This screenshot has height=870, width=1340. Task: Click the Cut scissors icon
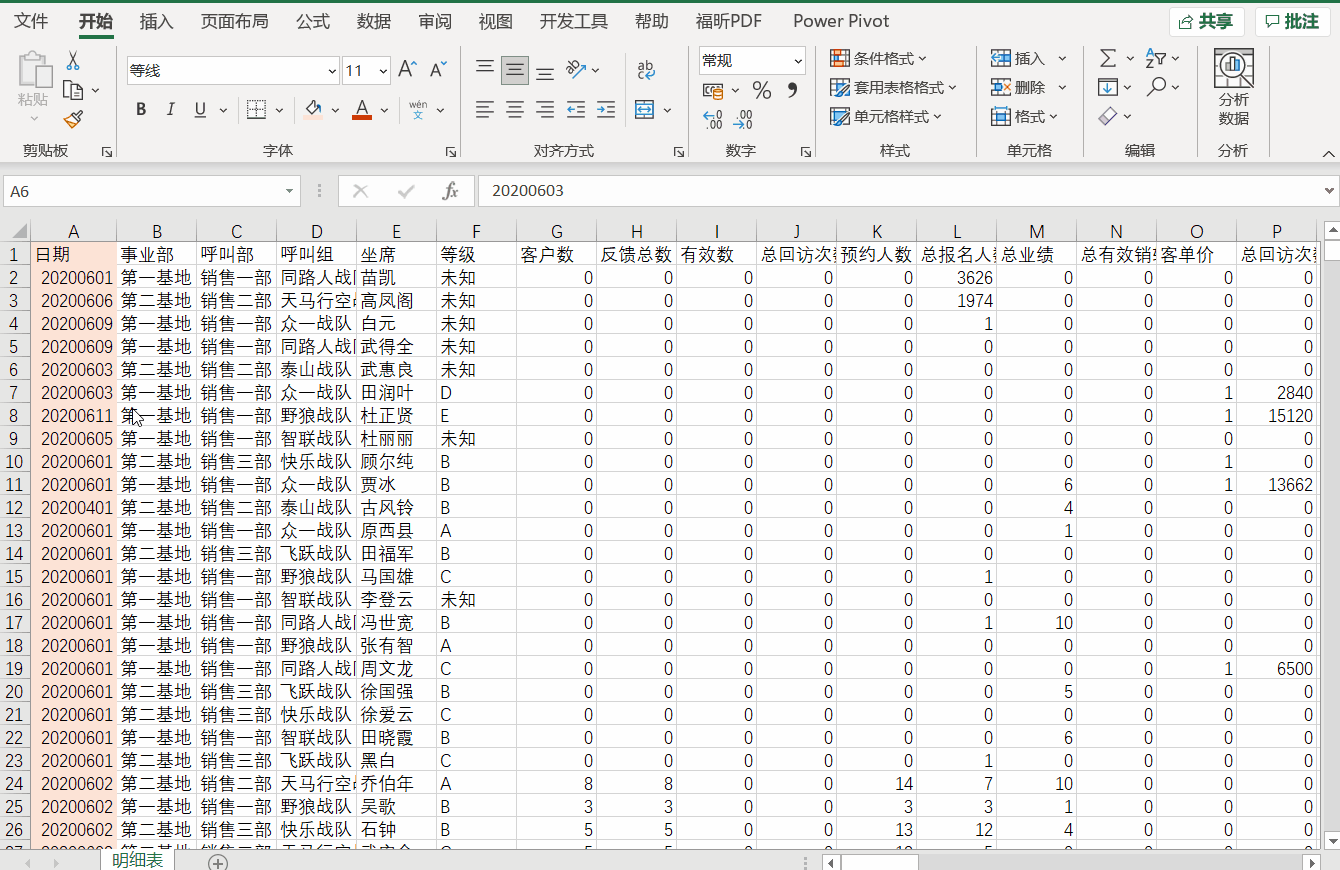coord(73,61)
